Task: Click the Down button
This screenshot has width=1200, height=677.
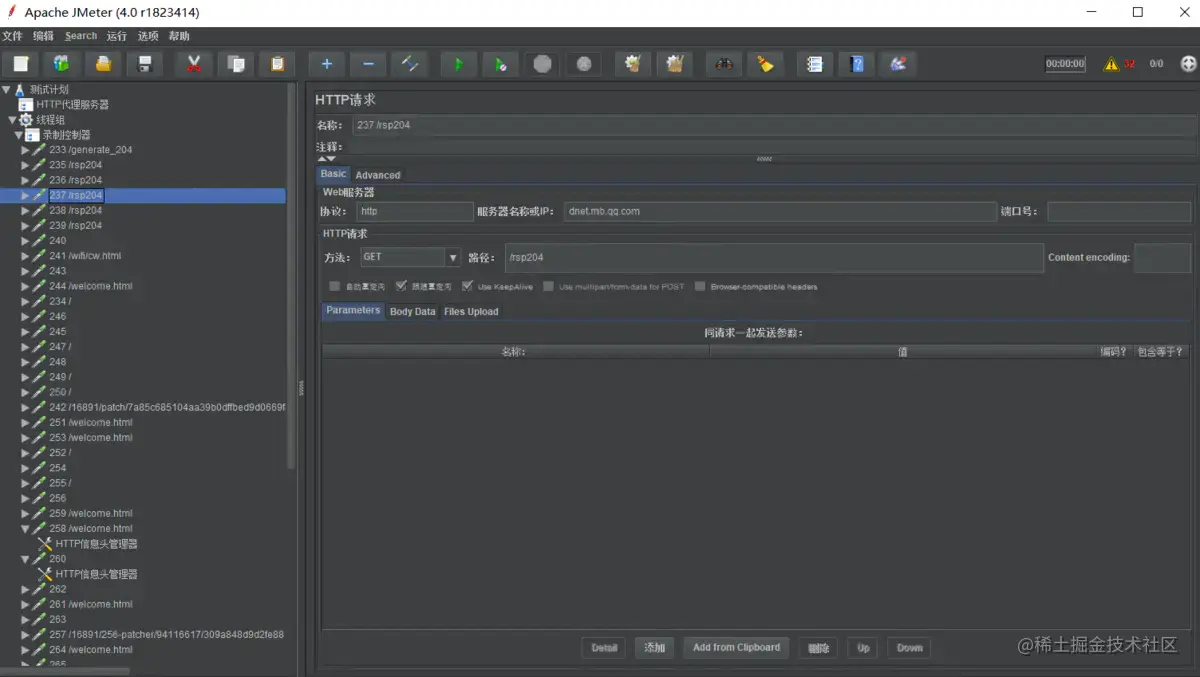Action: click(910, 648)
